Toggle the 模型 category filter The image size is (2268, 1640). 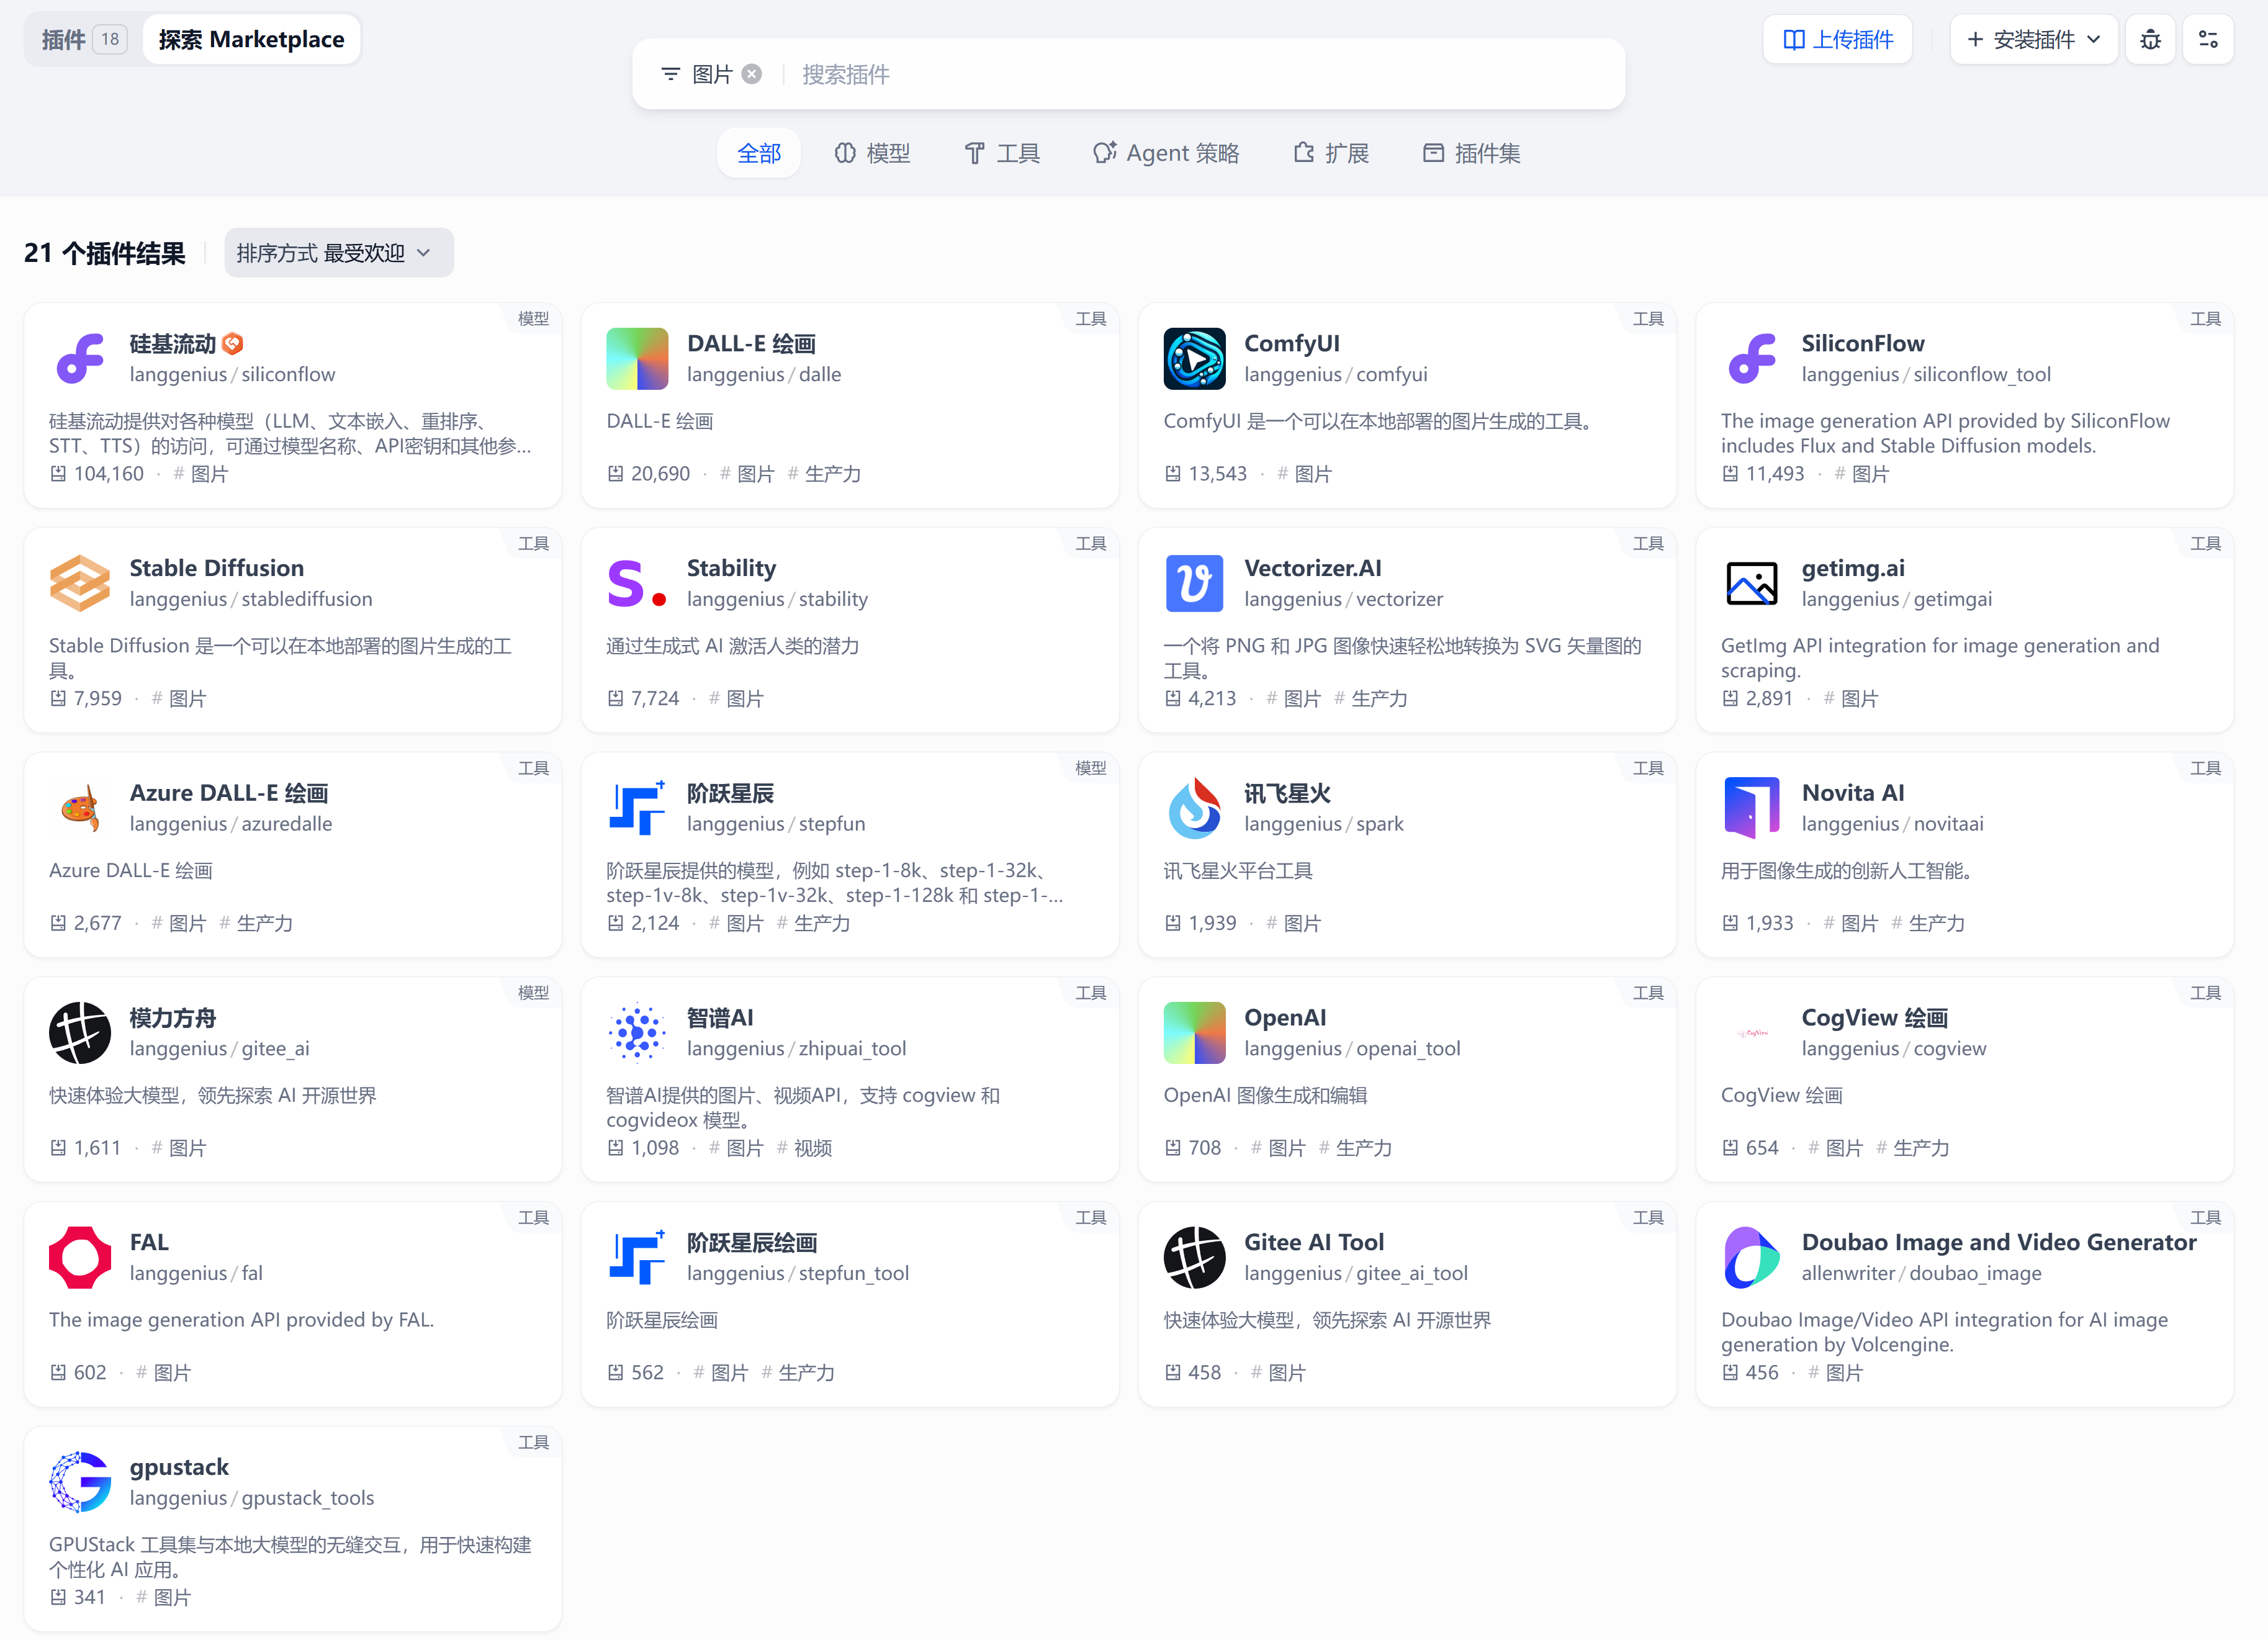point(872,153)
